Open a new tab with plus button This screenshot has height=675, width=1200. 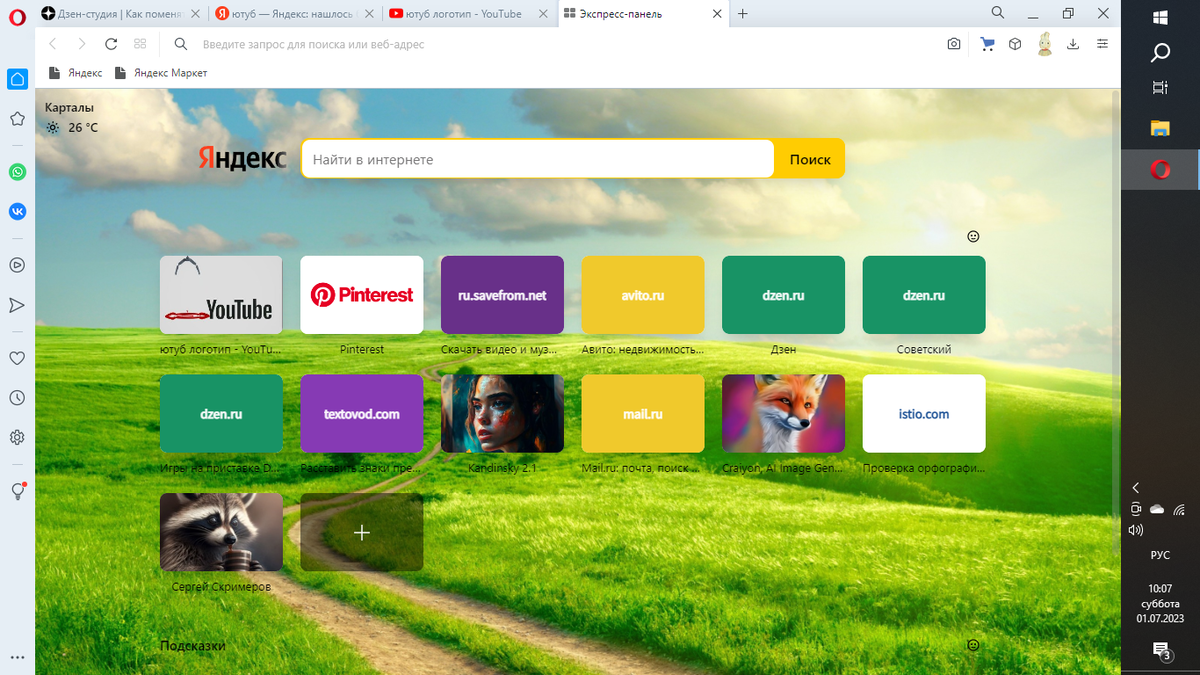[743, 14]
